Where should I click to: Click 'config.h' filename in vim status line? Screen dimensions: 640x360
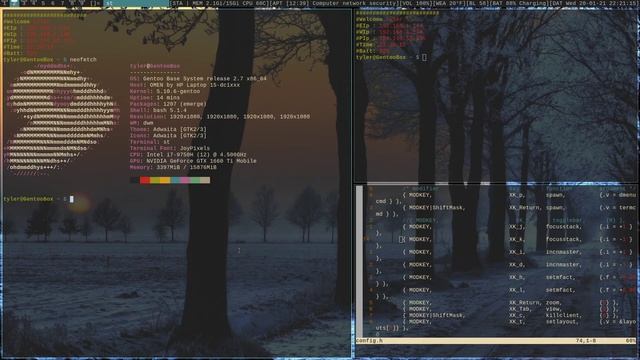(x=369, y=340)
